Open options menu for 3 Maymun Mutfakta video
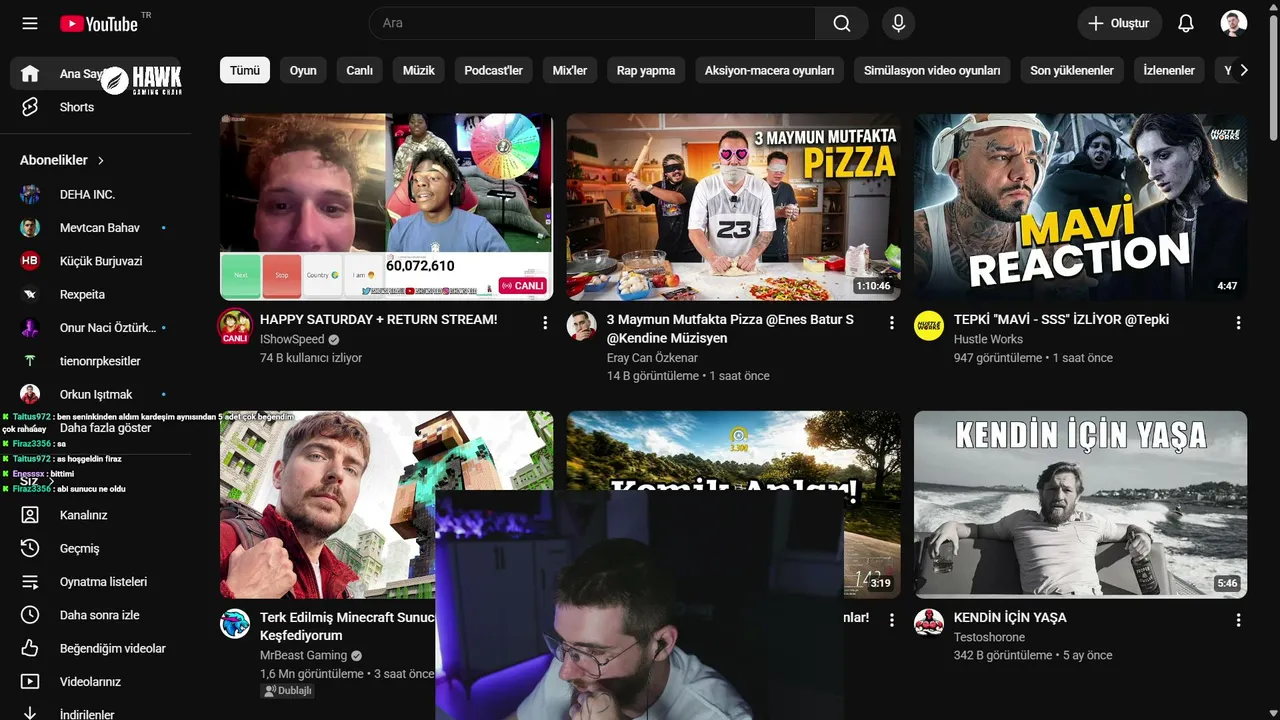Screen dimensions: 1280x720 (x=892, y=322)
